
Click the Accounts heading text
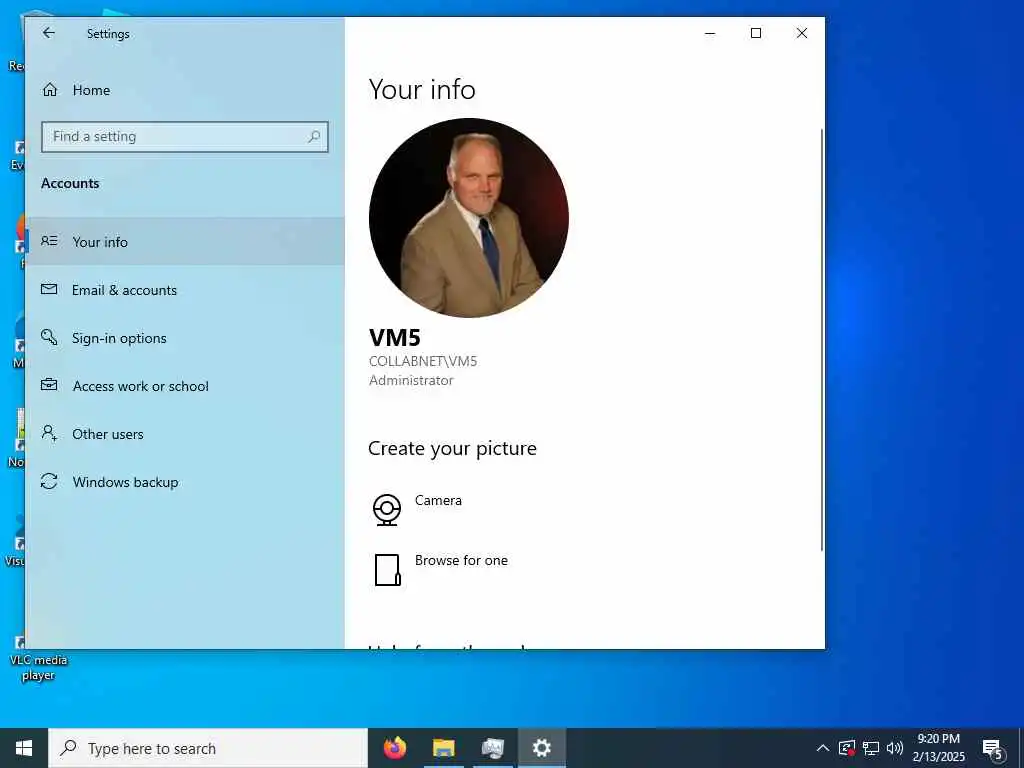[70, 184]
